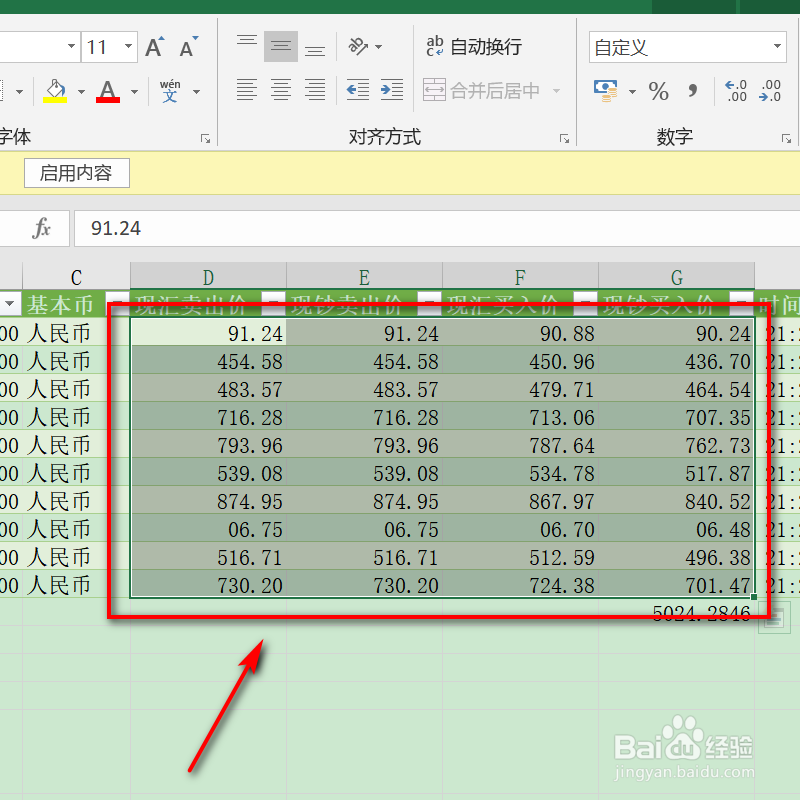
Task: Click cell with value 5024.2846
Action: click(677, 612)
